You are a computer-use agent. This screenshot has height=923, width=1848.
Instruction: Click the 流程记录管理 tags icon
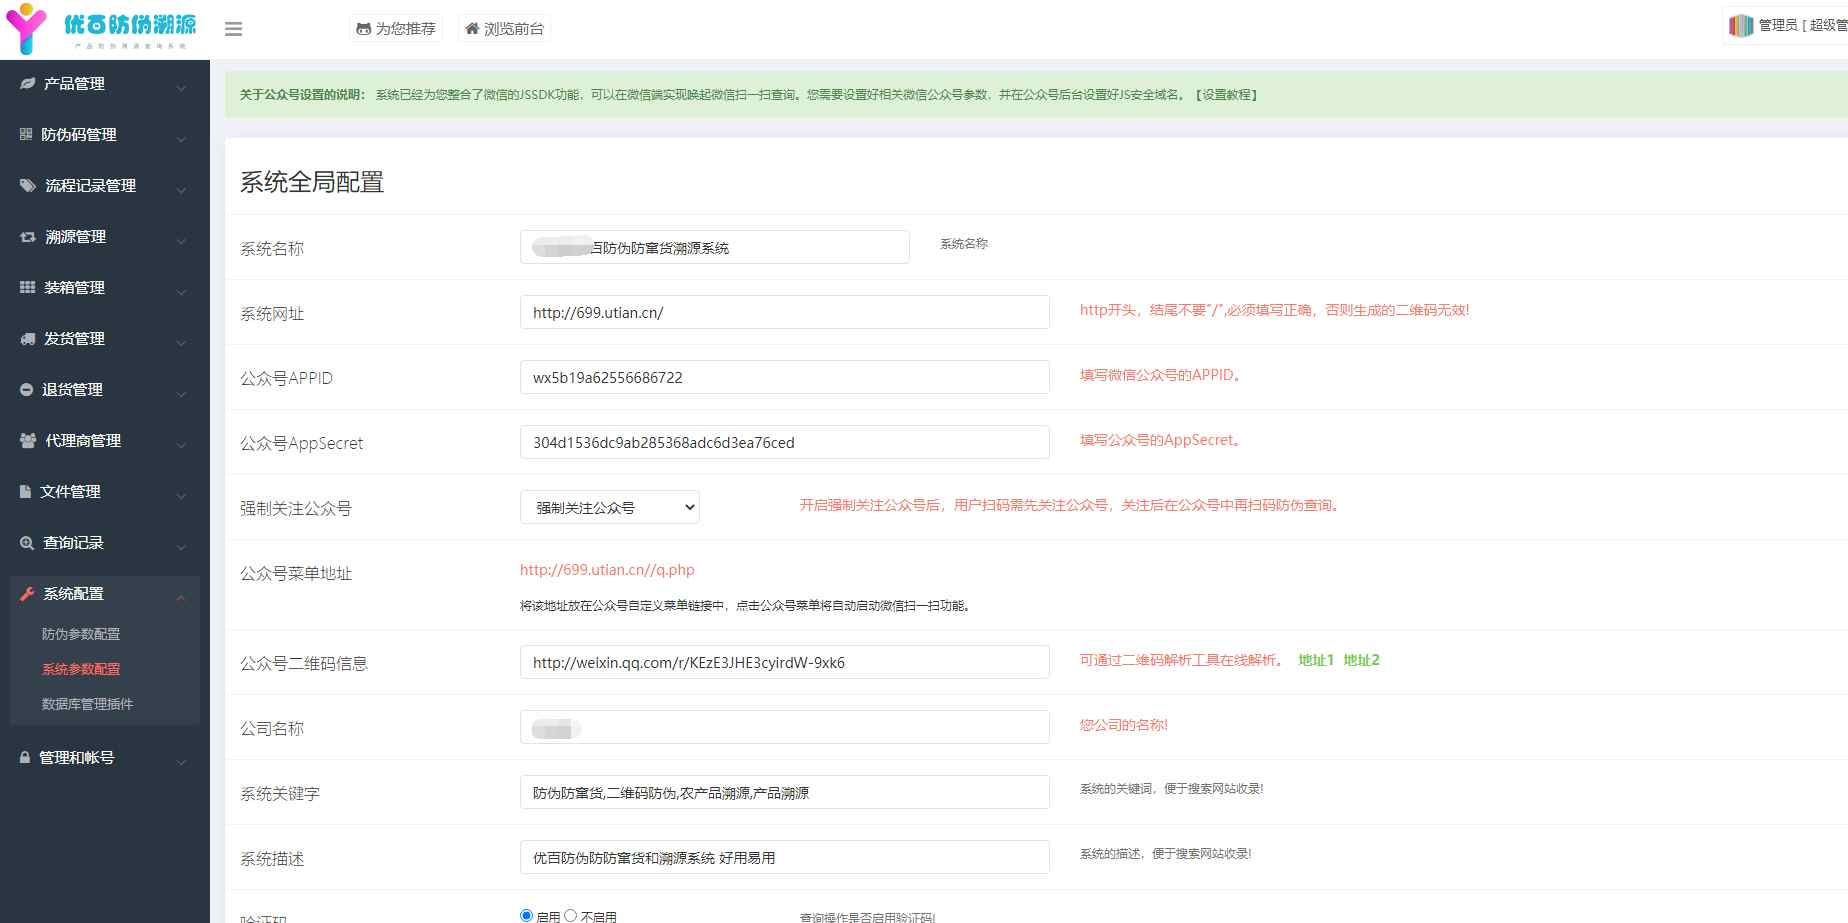pyautogui.click(x=28, y=186)
